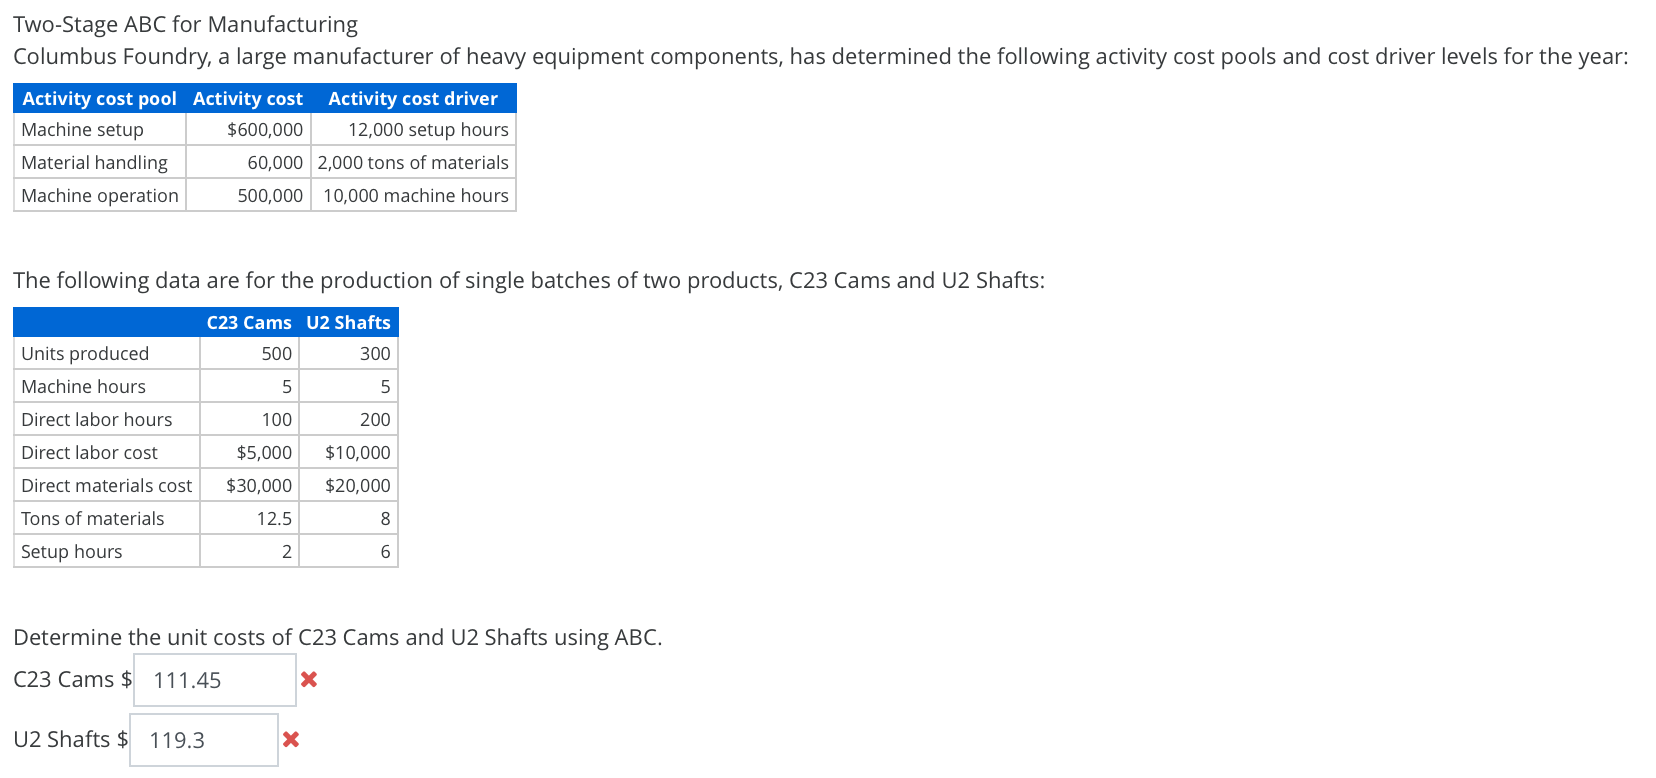Click the Activity cost driver column header

413,98
